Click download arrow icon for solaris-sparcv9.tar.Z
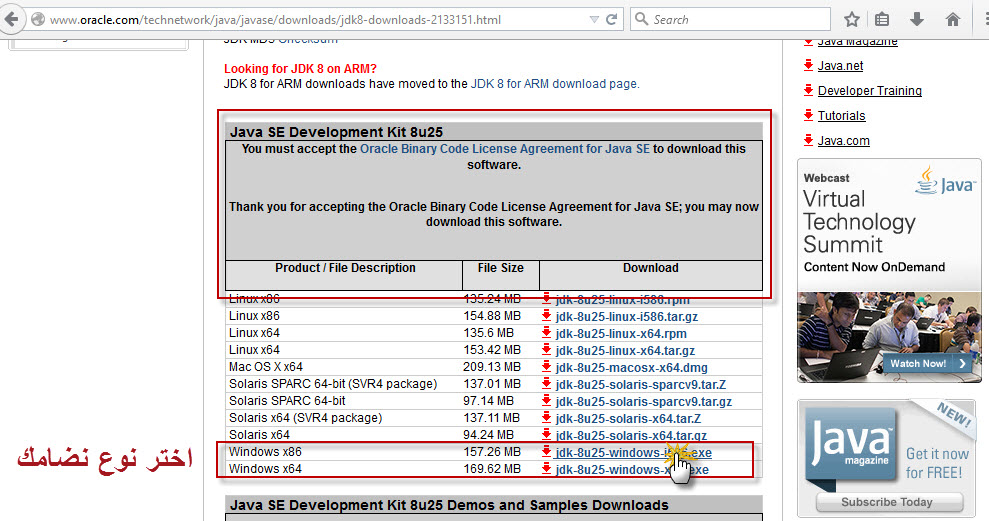989x521 pixels. 546,384
